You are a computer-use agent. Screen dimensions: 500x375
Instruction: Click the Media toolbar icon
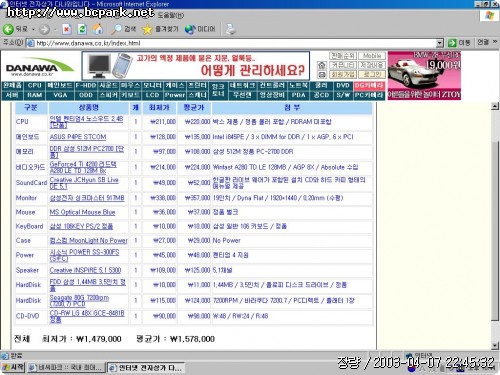[x=190, y=29]
